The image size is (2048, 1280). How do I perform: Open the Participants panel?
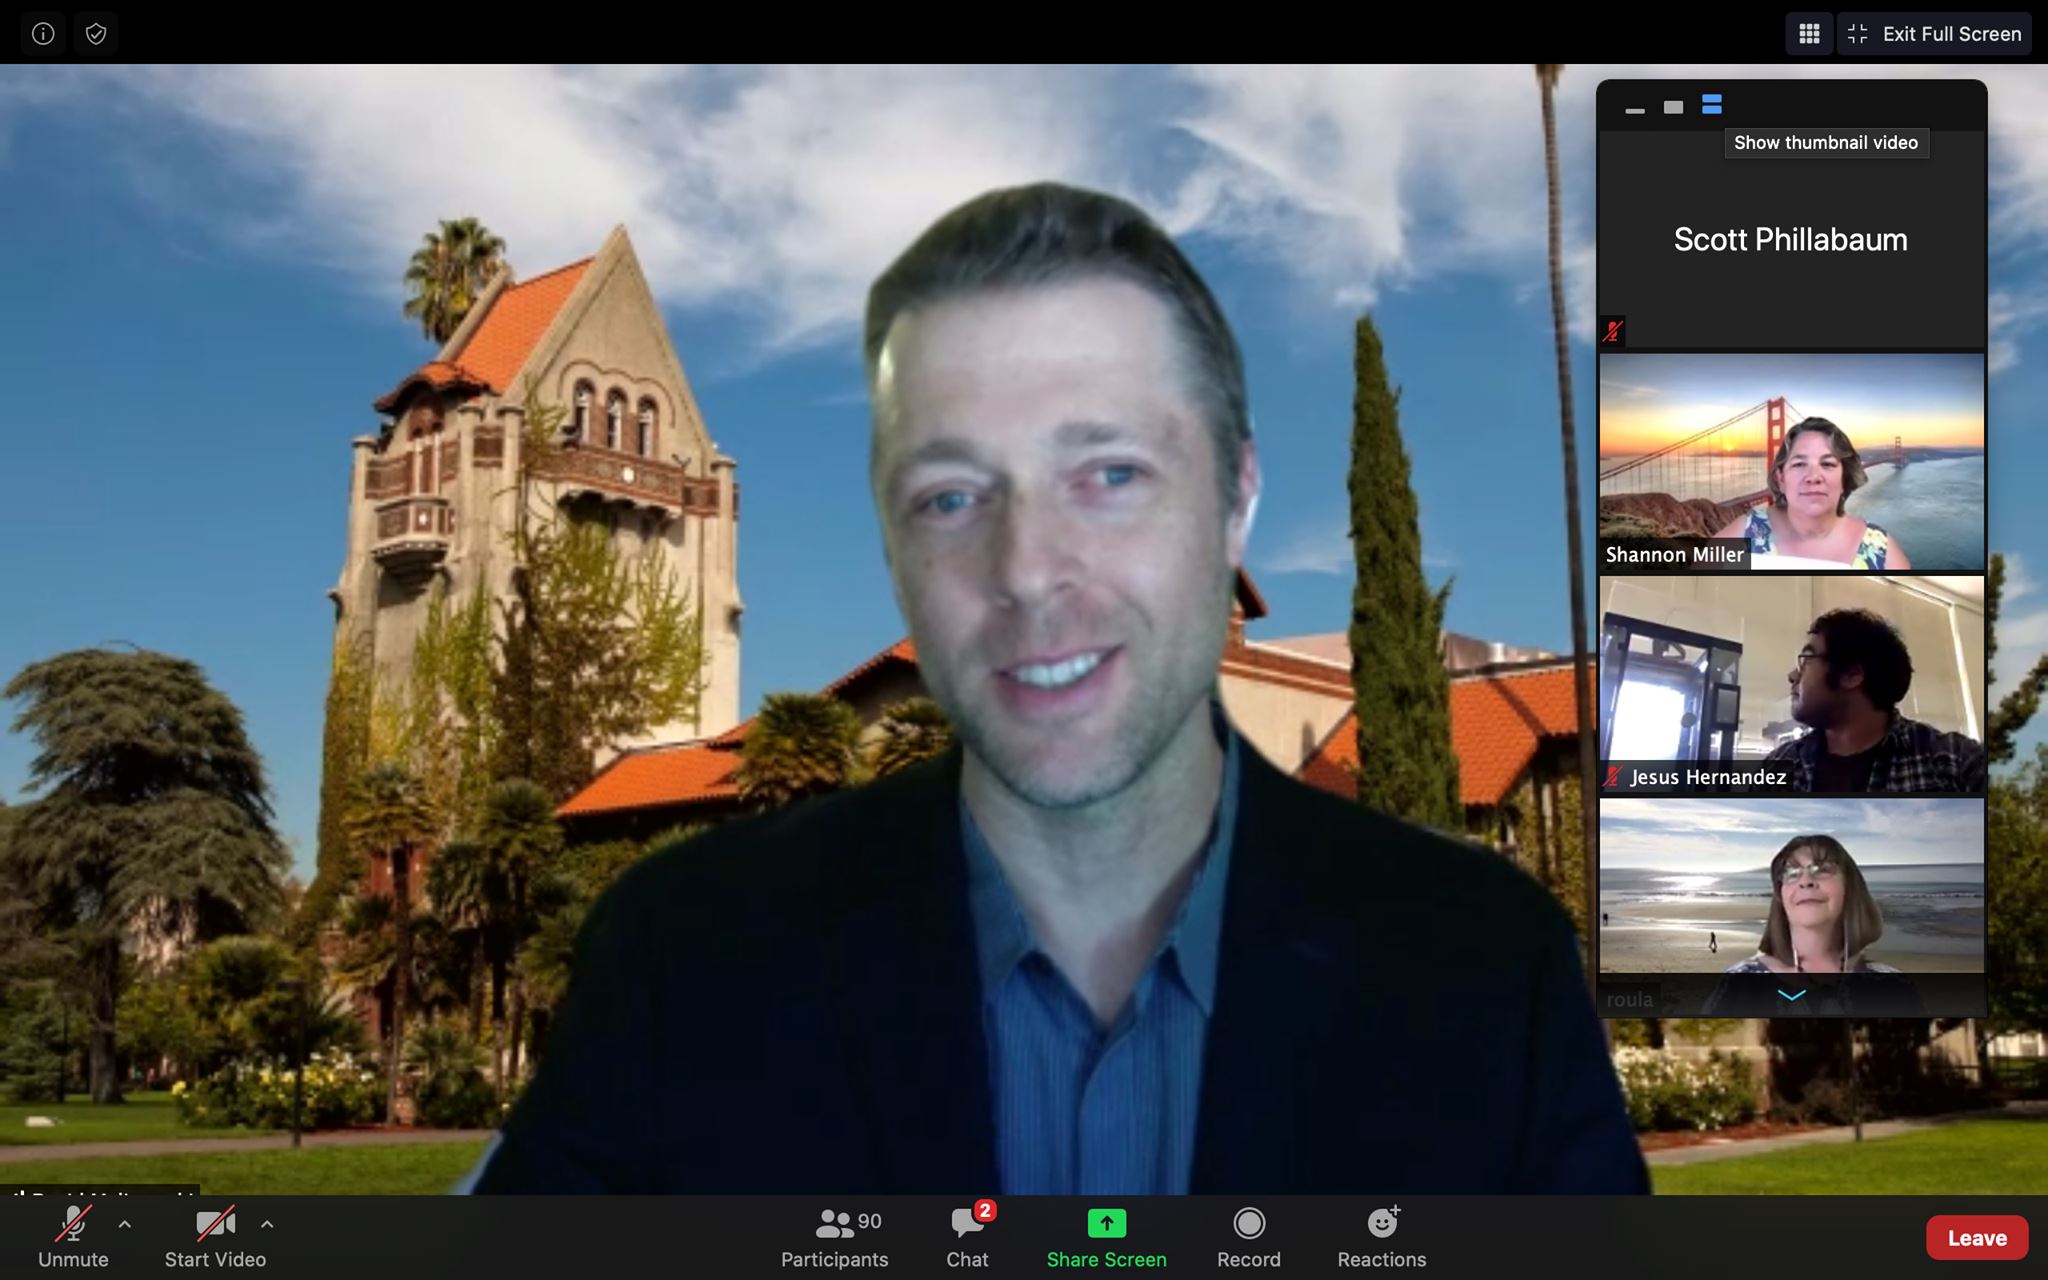pyautogui.click(x=834, y=1237)
